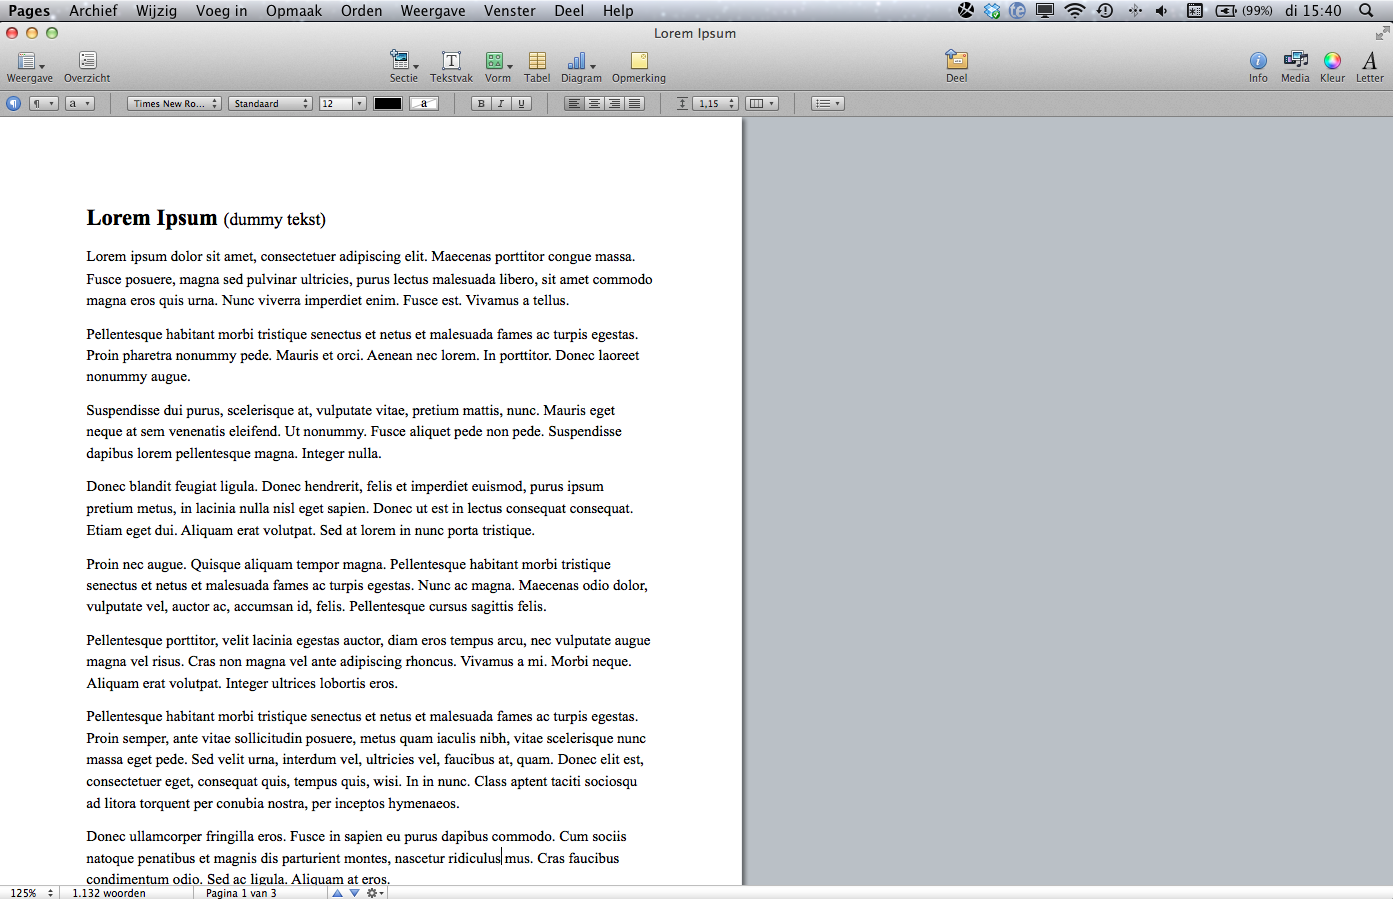Open the Times New Roman font dropdown
The image size is (1393, 899).
pos(174,103)
